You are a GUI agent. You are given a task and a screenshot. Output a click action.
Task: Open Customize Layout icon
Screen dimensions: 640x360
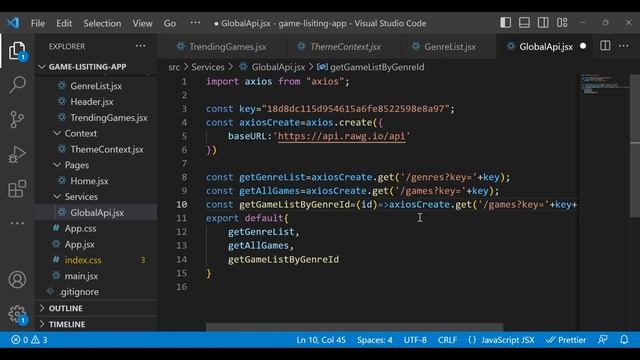point(562,23)
